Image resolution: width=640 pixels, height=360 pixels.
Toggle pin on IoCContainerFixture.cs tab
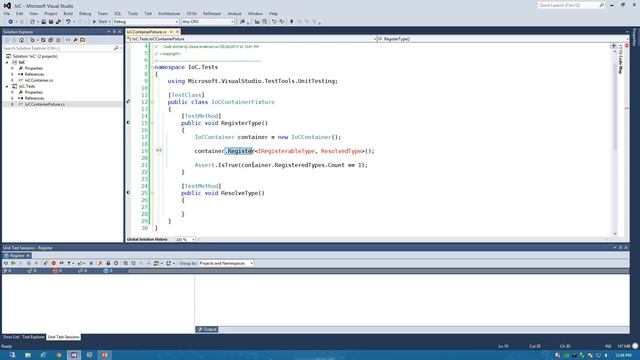pos(171,32)
